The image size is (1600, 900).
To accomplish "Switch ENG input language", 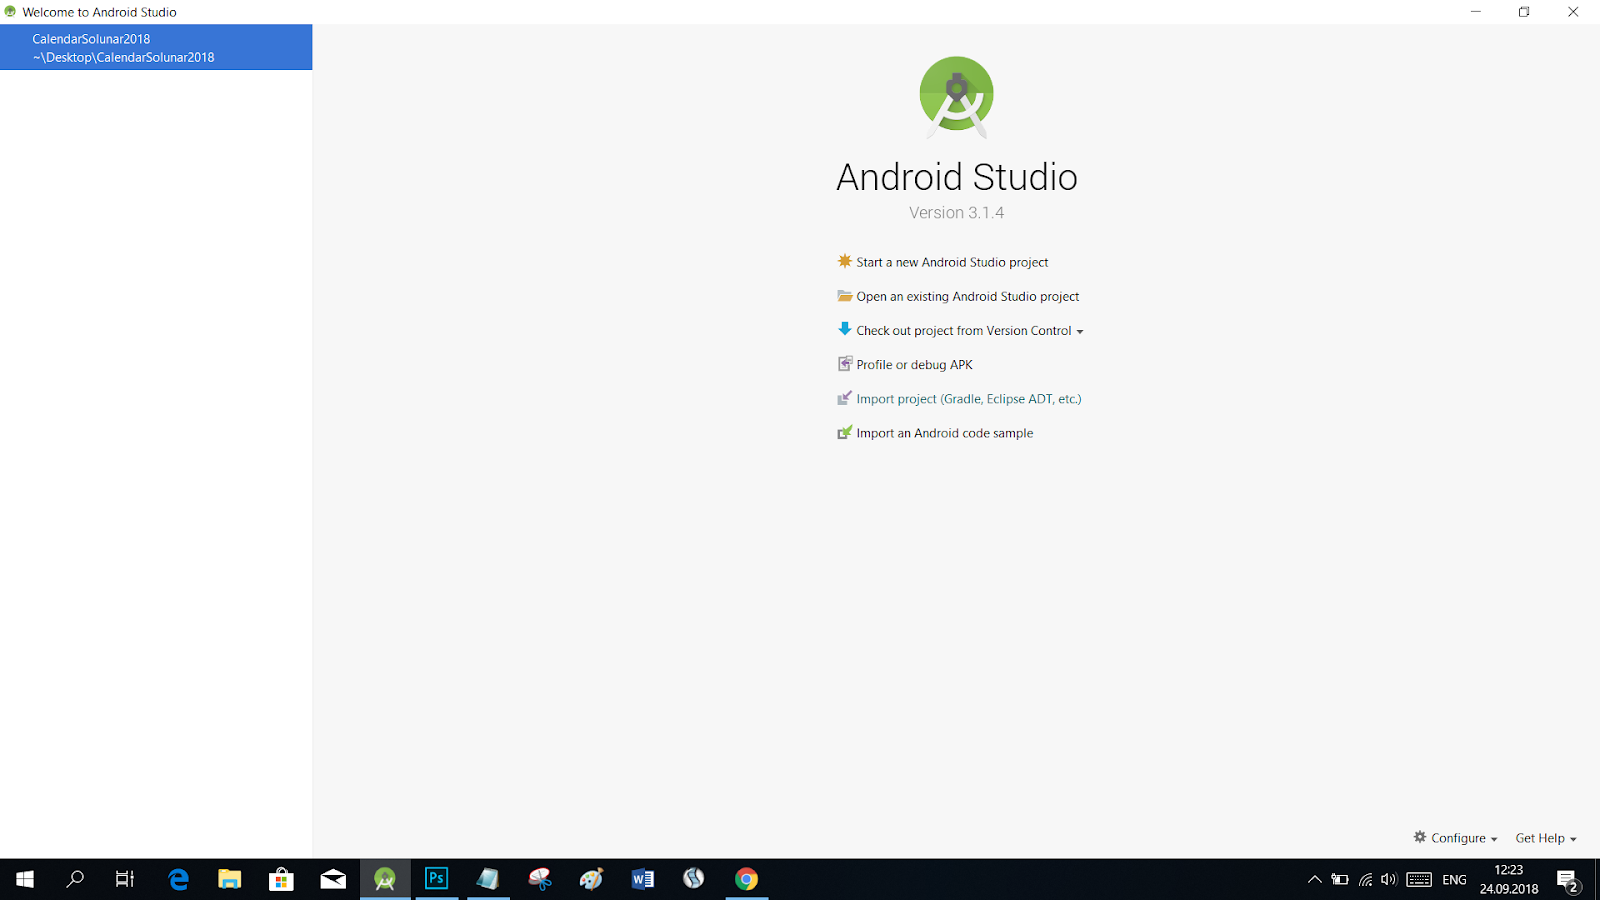I will click(1455, 880).
